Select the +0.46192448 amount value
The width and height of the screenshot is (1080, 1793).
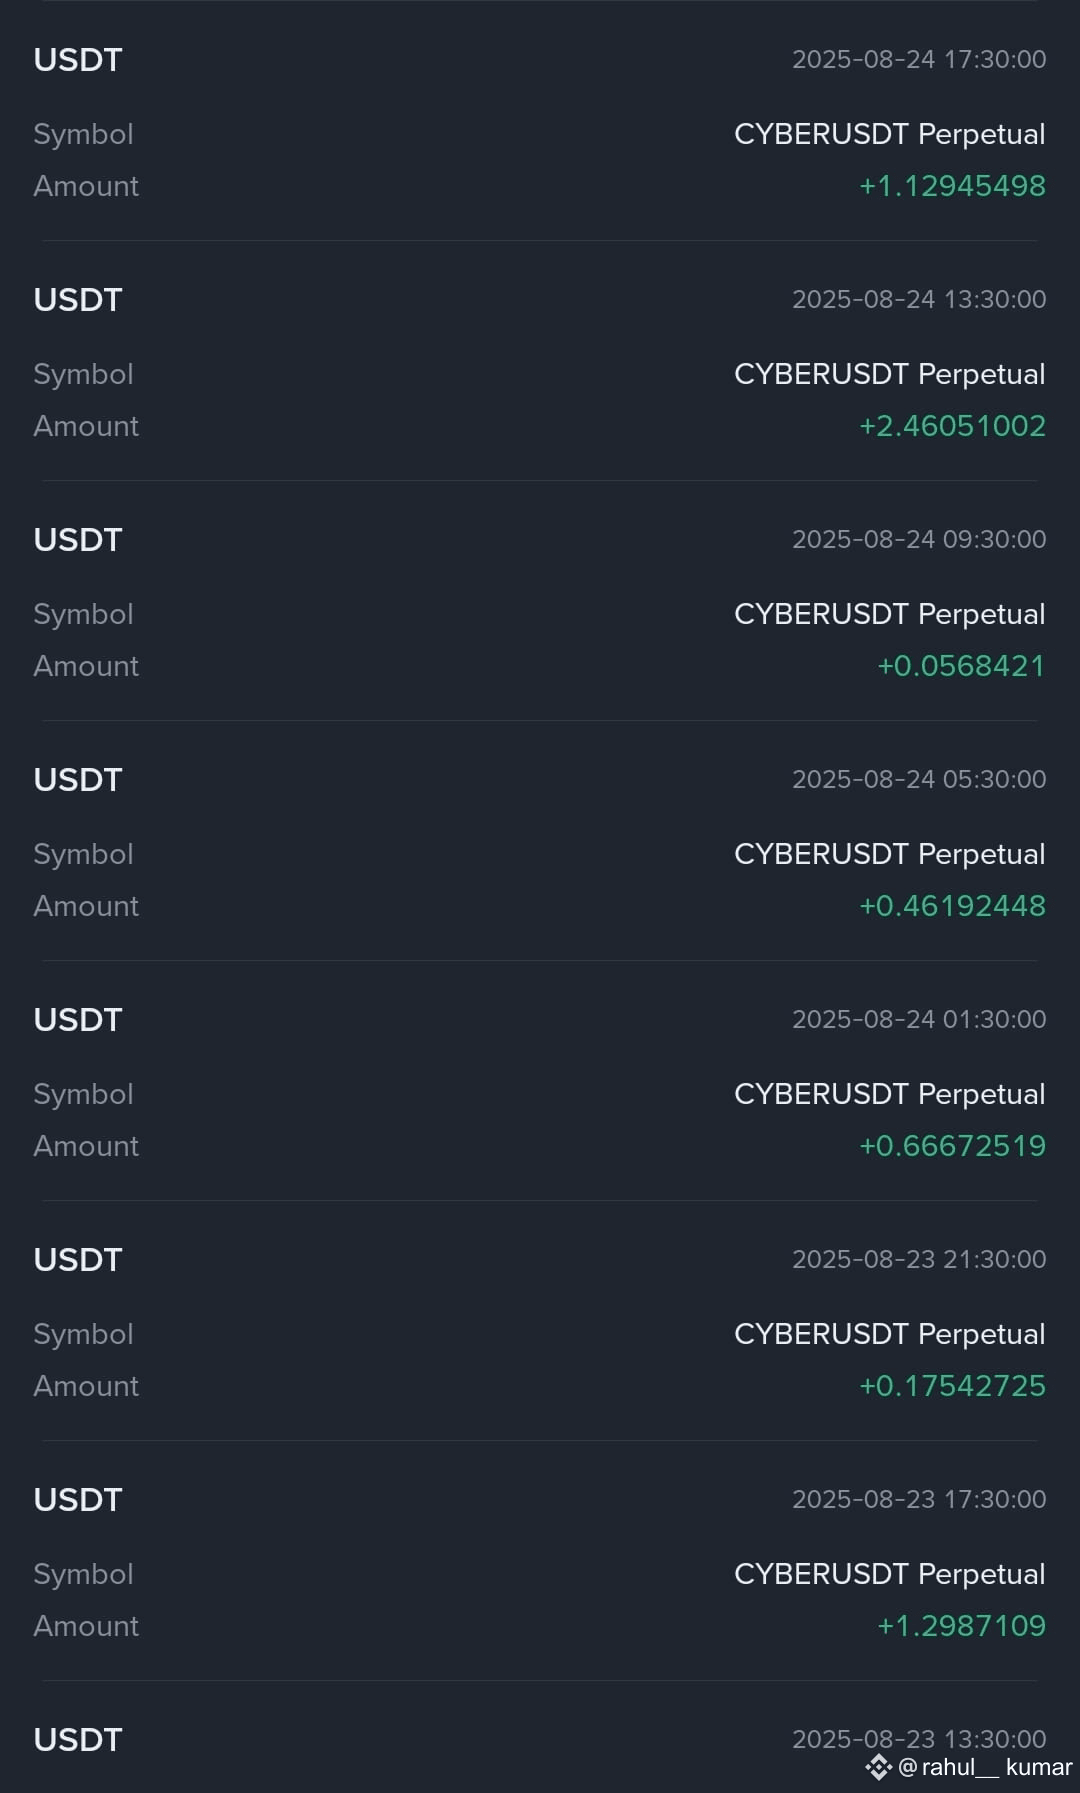click(952, 906)
